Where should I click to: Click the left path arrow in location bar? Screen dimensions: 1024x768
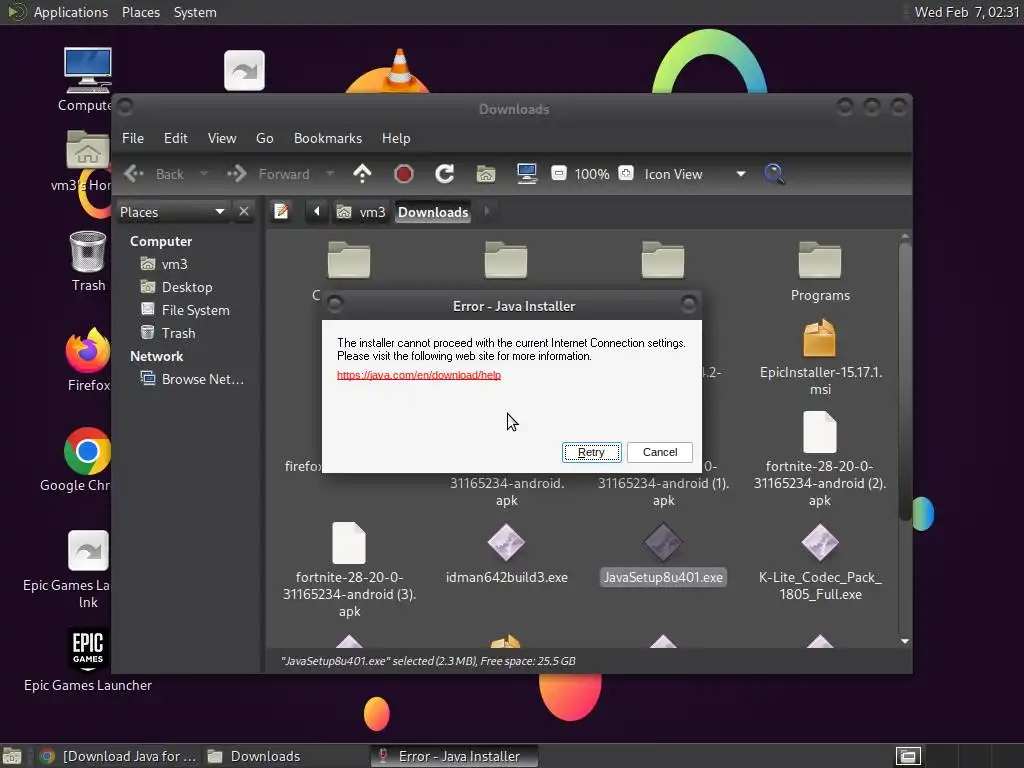pyautogui.click(x=317, y=212)
